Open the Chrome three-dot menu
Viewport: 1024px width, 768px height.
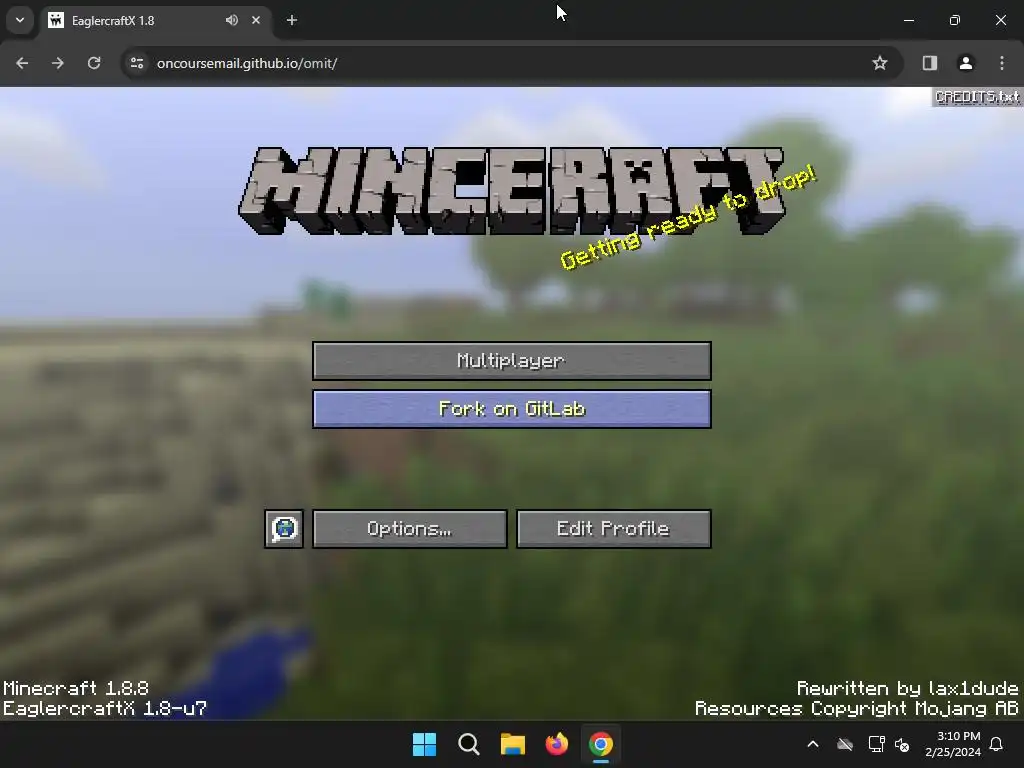pos(1002,63)
